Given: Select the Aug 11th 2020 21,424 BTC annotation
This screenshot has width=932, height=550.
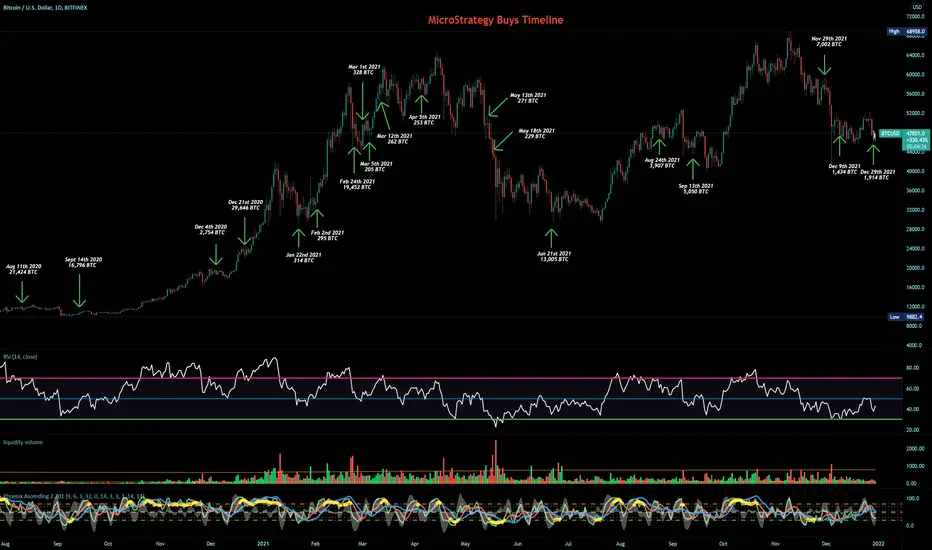Looking at the screenshot, I should [x=24, y=269].
